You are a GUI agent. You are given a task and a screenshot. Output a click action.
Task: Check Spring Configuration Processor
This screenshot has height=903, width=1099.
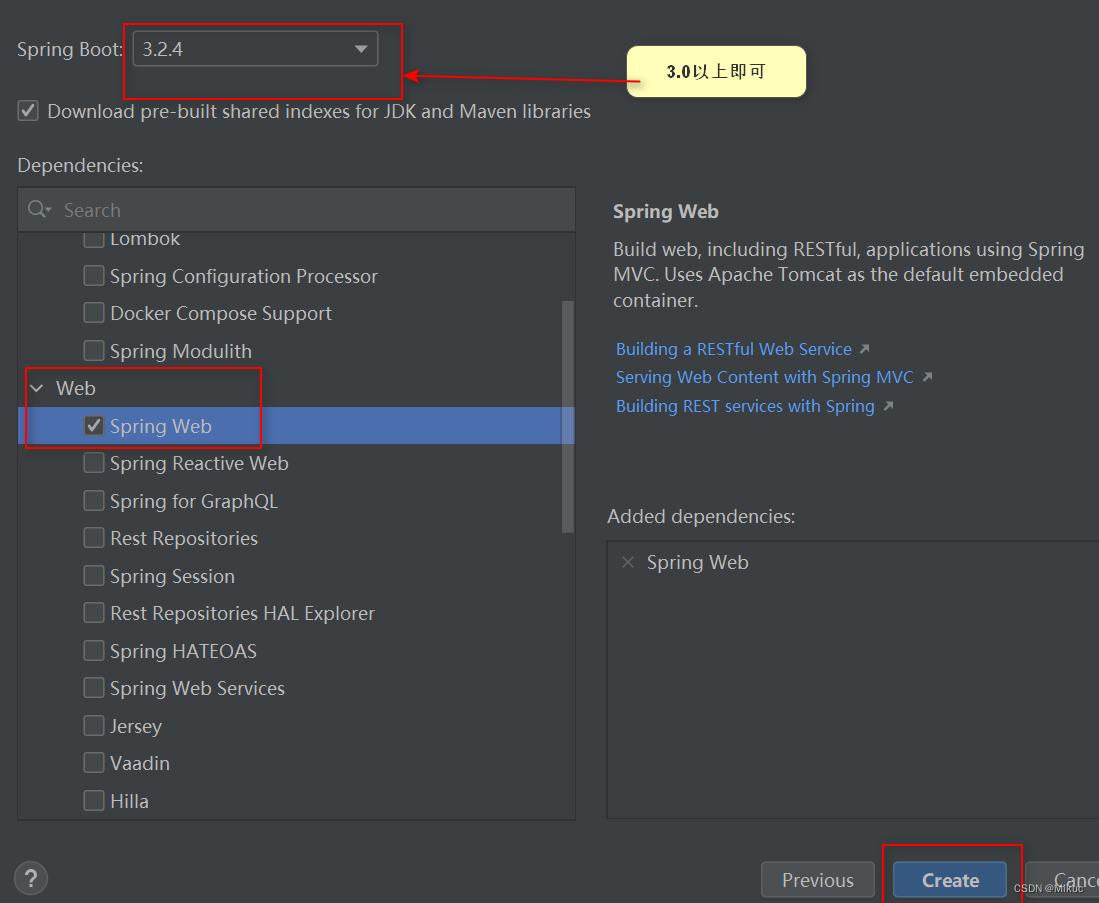tap(94, 275)
